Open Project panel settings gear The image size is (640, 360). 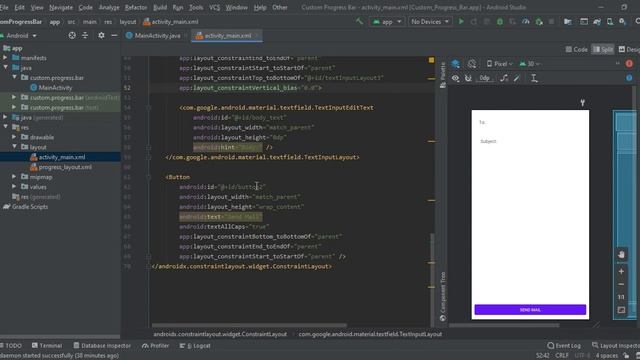pos(101,36)
